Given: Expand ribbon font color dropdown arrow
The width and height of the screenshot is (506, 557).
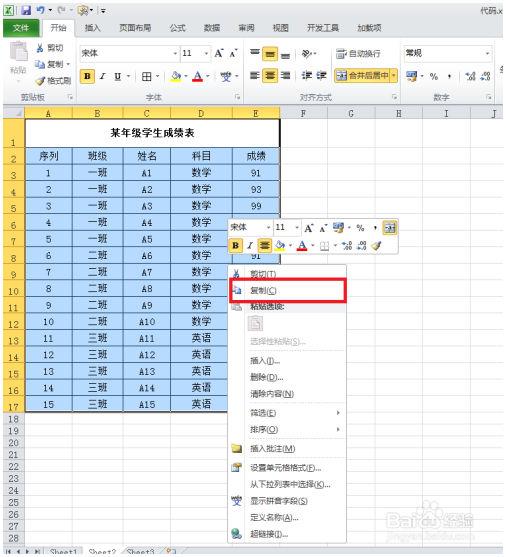Looking at the screenshot, I should point(208,76).
